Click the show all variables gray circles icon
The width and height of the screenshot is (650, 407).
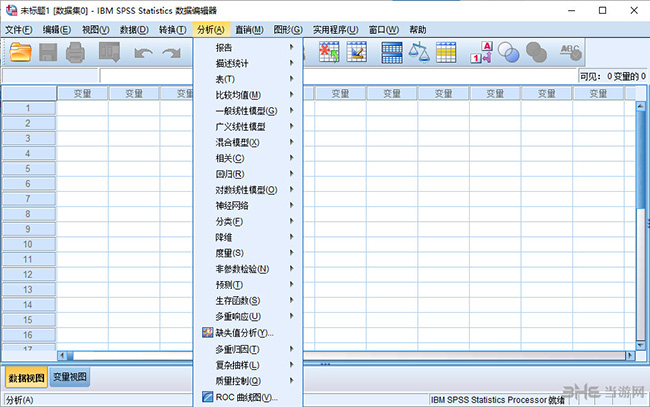536,53
